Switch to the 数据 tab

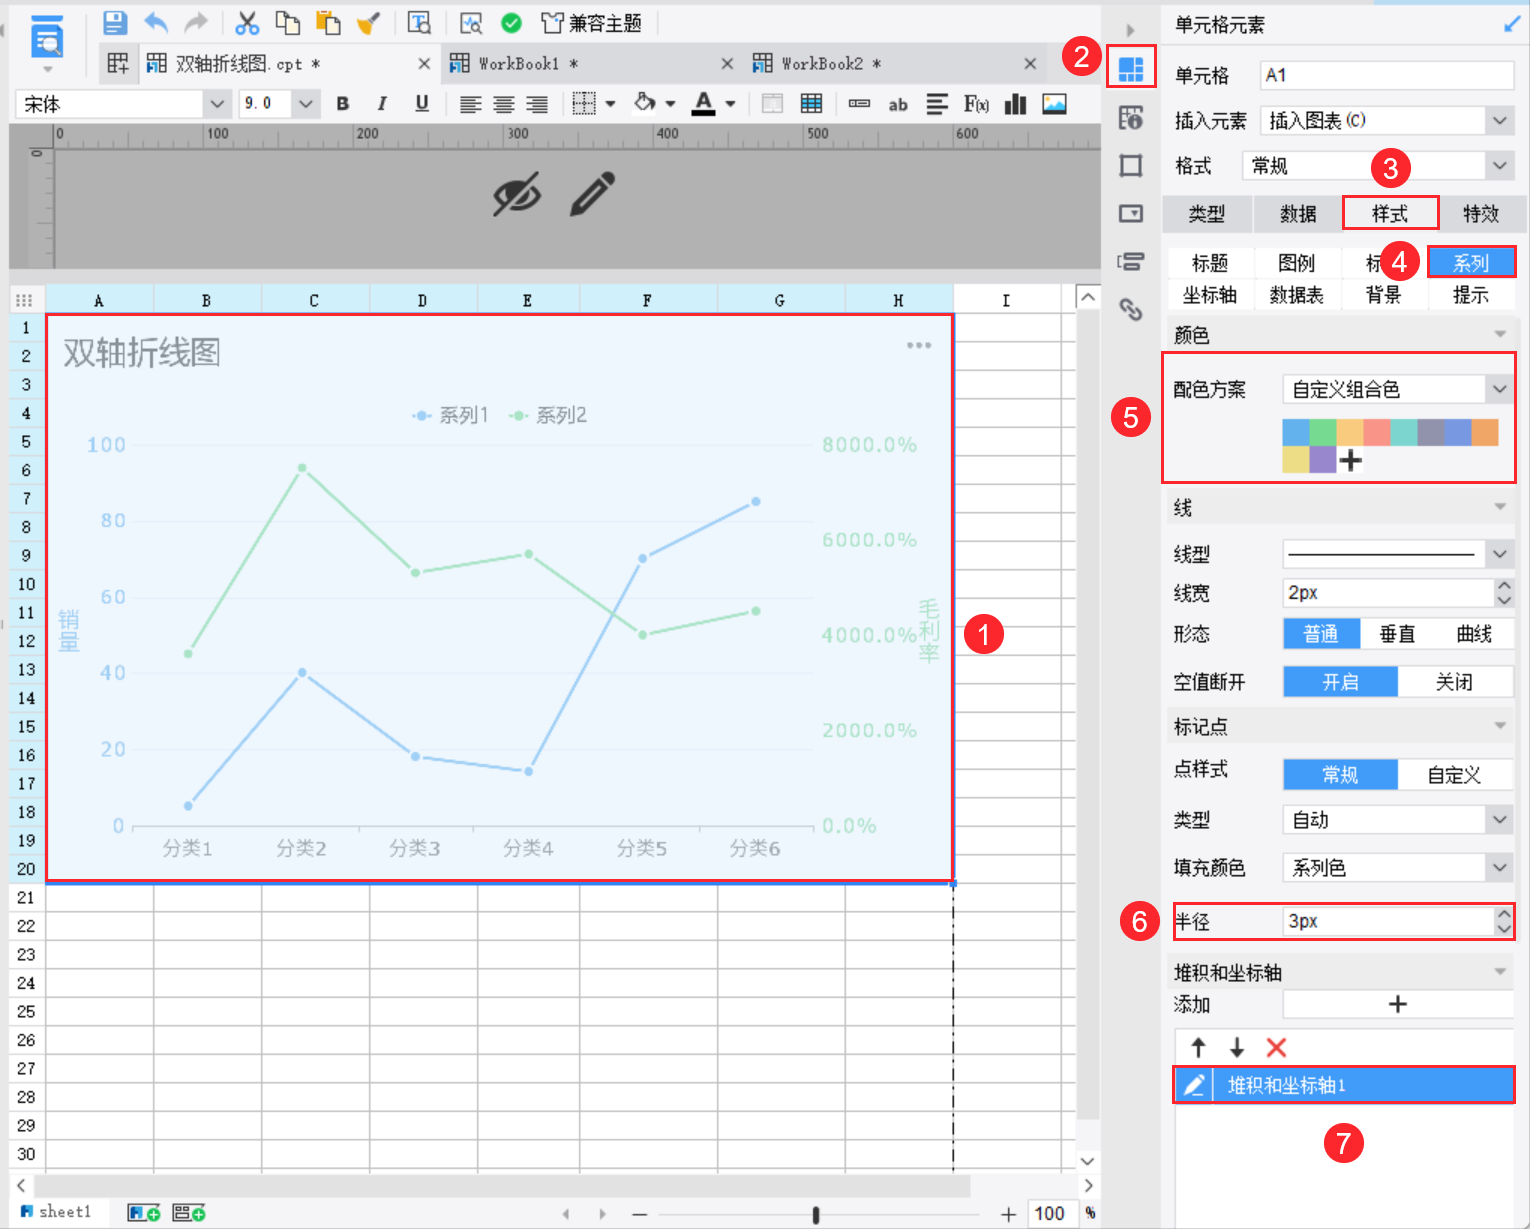[x=1298, y=214]
